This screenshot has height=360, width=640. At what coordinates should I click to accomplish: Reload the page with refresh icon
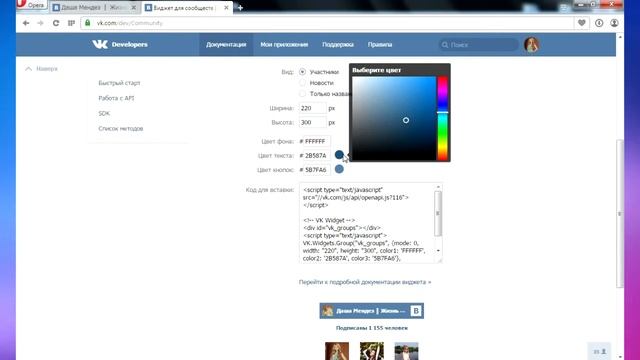(x=56, y=23)
